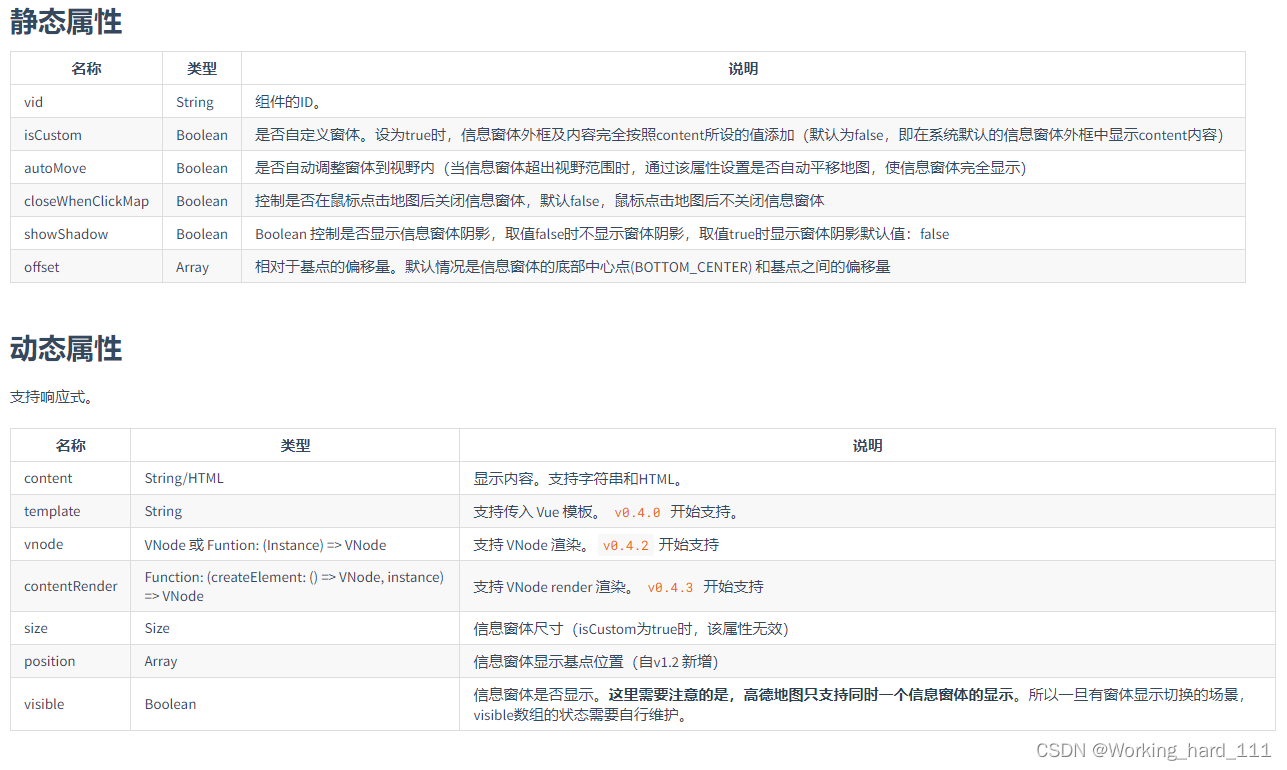Select the closeWhenClickMap row
The width and height of the screenshot is (1287, 770).
[x=84, y=200]
